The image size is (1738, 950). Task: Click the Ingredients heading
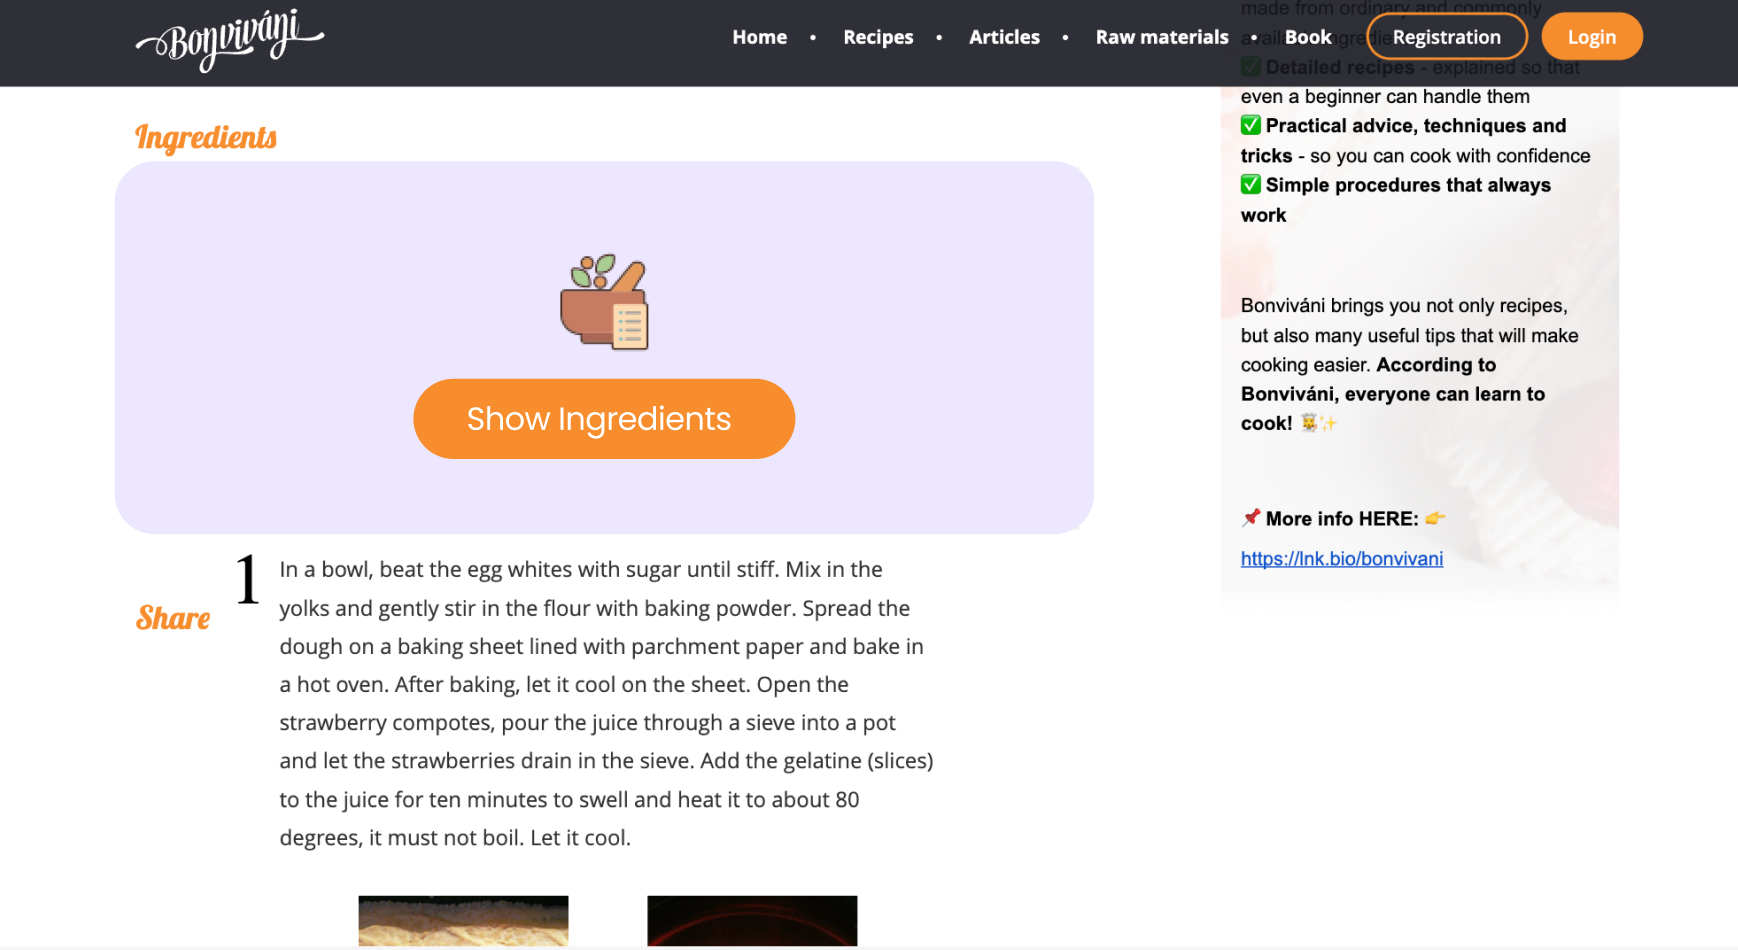tap(206, 137)
